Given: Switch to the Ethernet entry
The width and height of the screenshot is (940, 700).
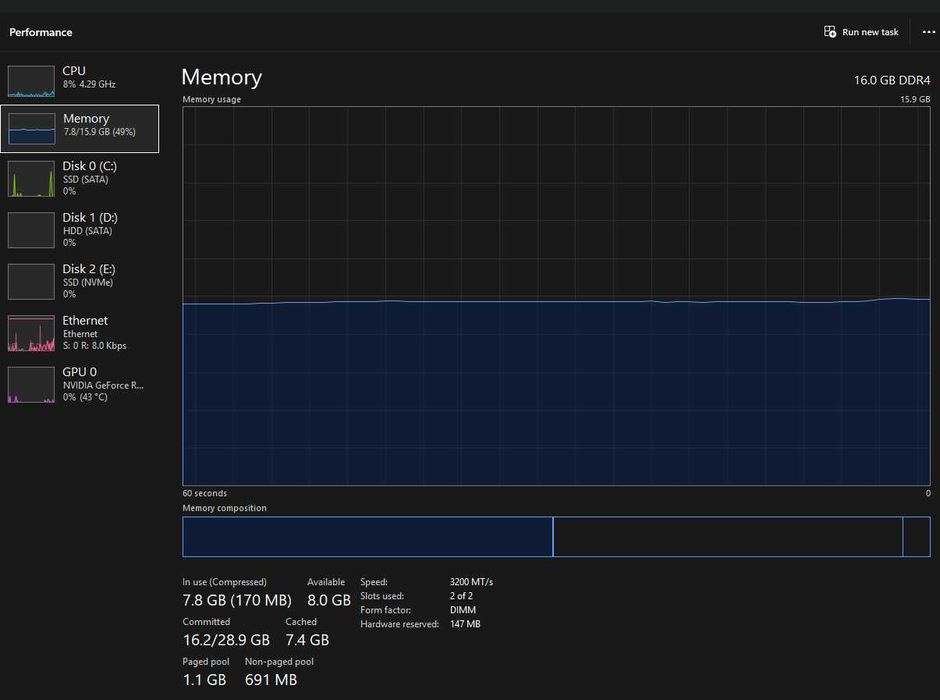Looking at the screenshot, I should click(x=80, y=333).
